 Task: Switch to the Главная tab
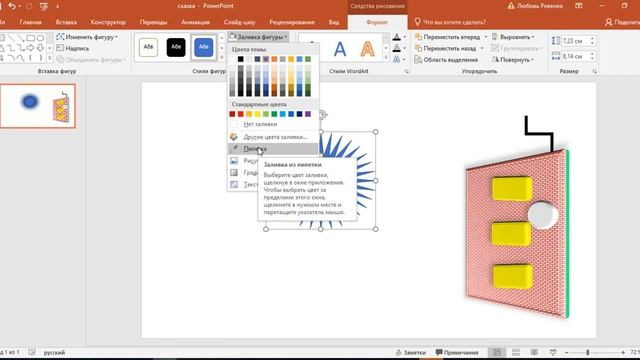[31, 22]
